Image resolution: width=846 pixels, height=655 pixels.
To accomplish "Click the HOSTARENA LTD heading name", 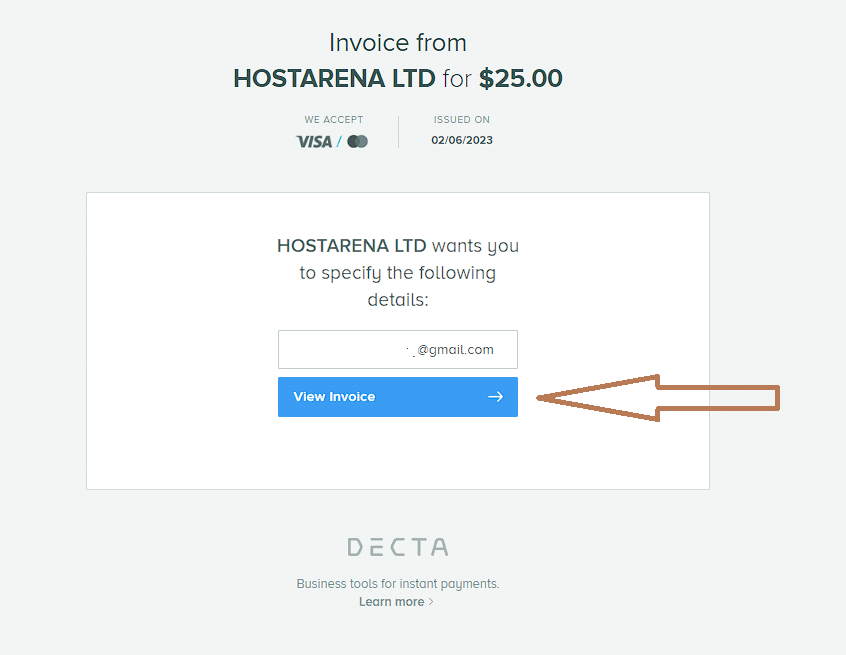I will coord(334,78).
